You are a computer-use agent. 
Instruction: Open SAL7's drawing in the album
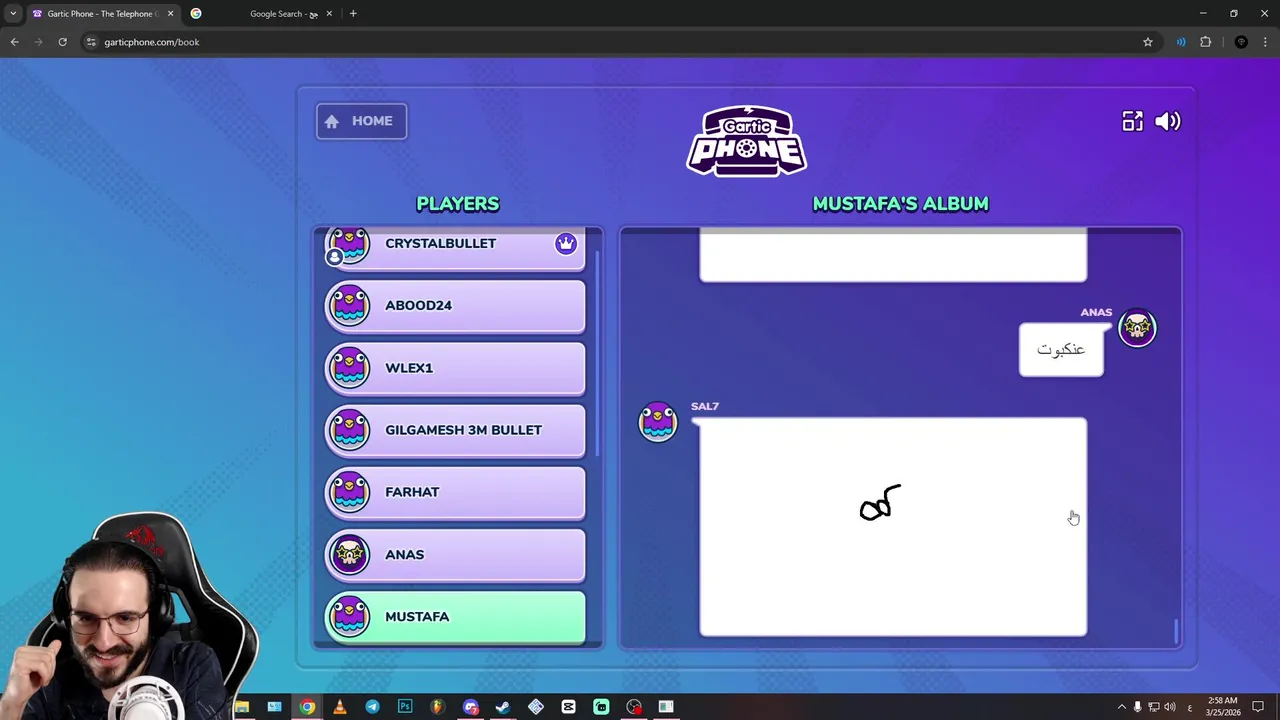tap(893, 527)
